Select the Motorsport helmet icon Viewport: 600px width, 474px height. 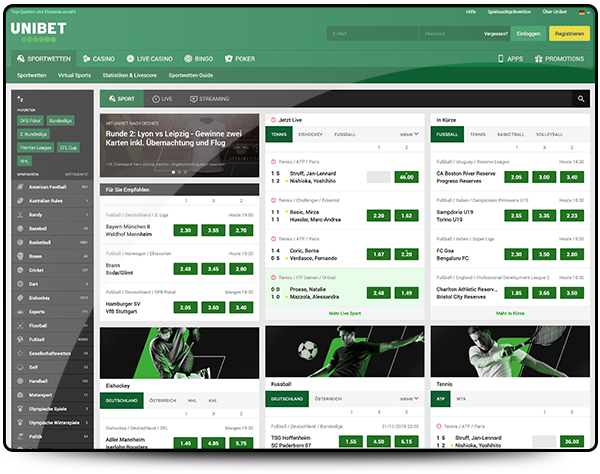click(x=20, y=395)
